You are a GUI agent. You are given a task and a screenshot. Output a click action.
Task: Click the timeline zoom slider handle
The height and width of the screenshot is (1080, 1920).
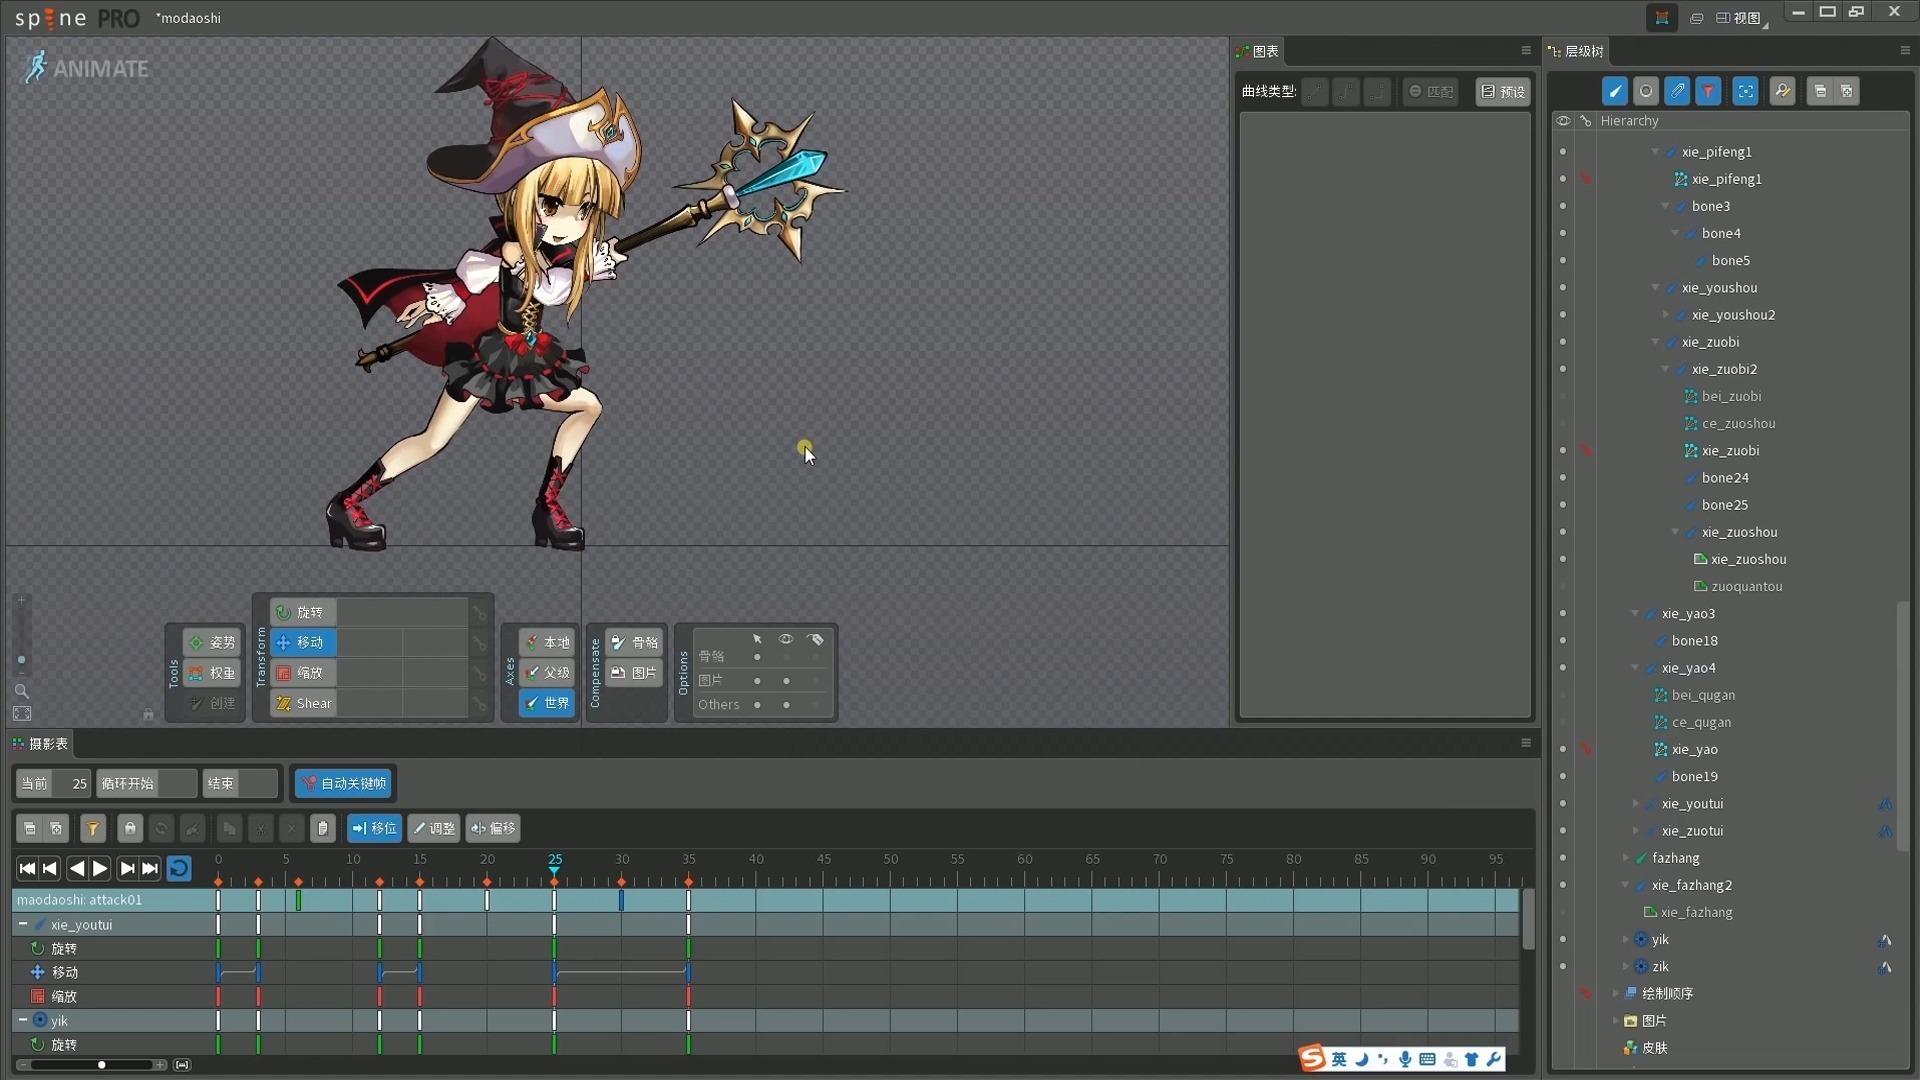click(101, 1065)
